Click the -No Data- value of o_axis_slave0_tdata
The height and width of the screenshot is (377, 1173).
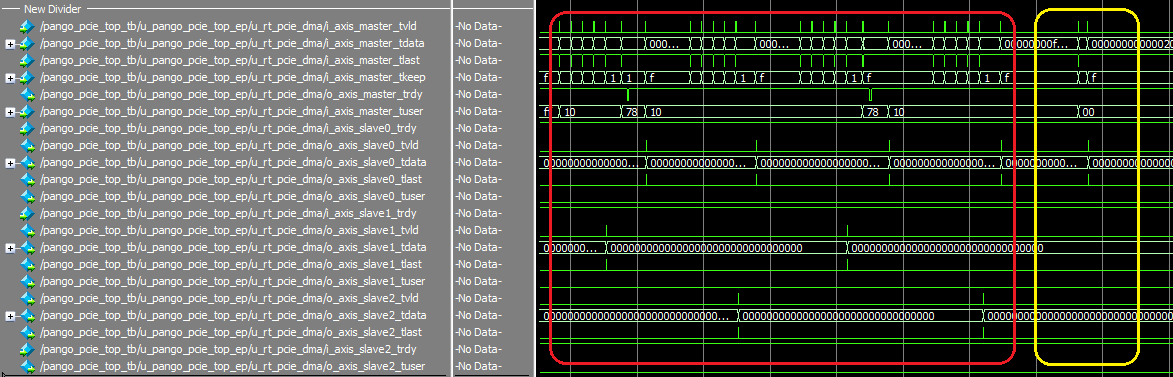coord(478,162)
